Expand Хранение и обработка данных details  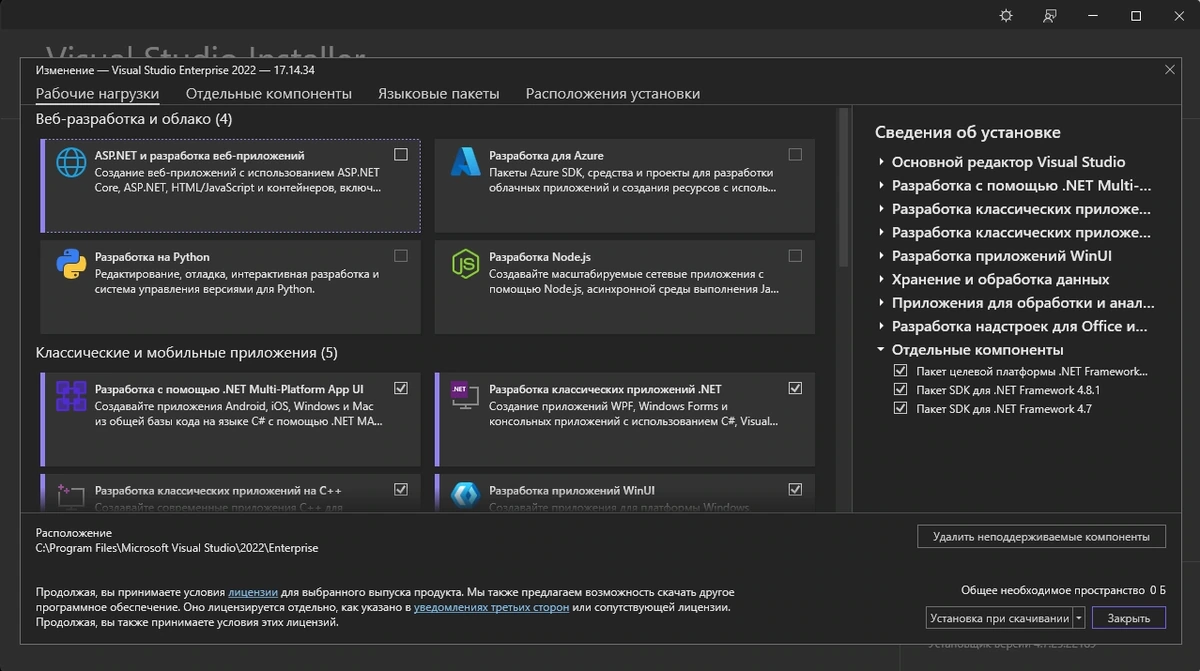(x=882, y=280)
